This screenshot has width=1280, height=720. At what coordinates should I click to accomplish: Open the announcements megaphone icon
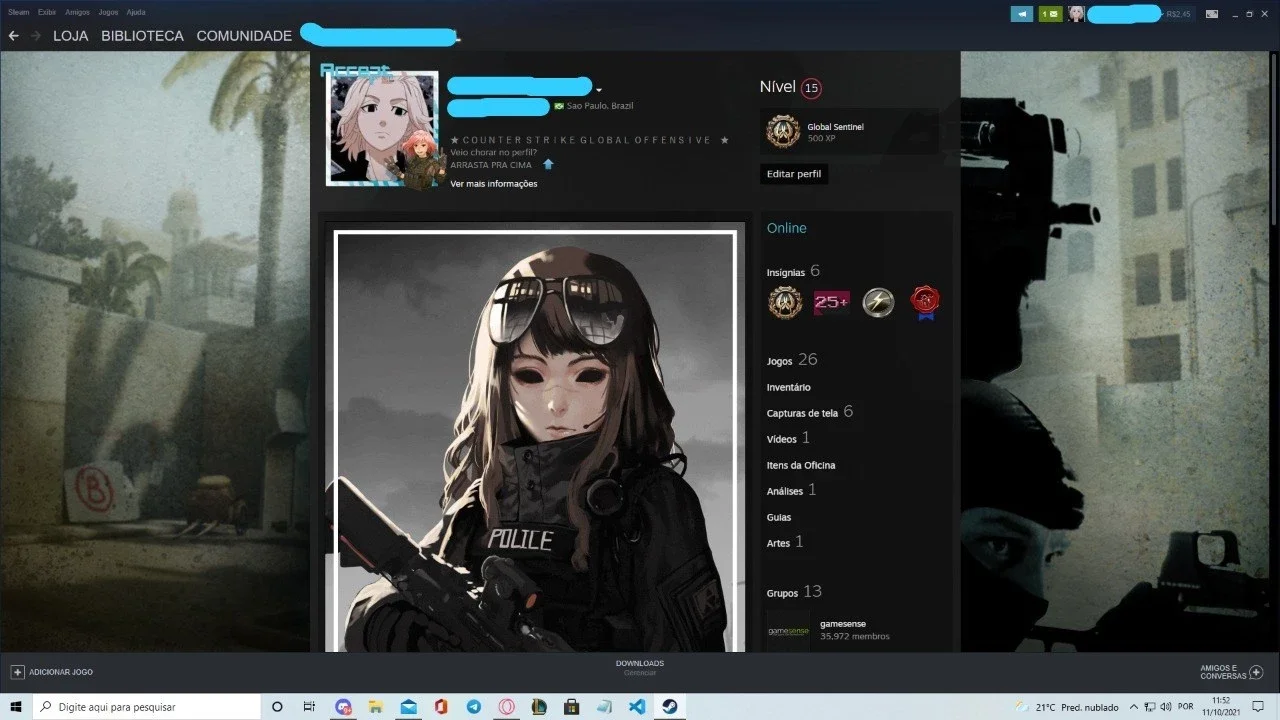tap(1021, 14)
